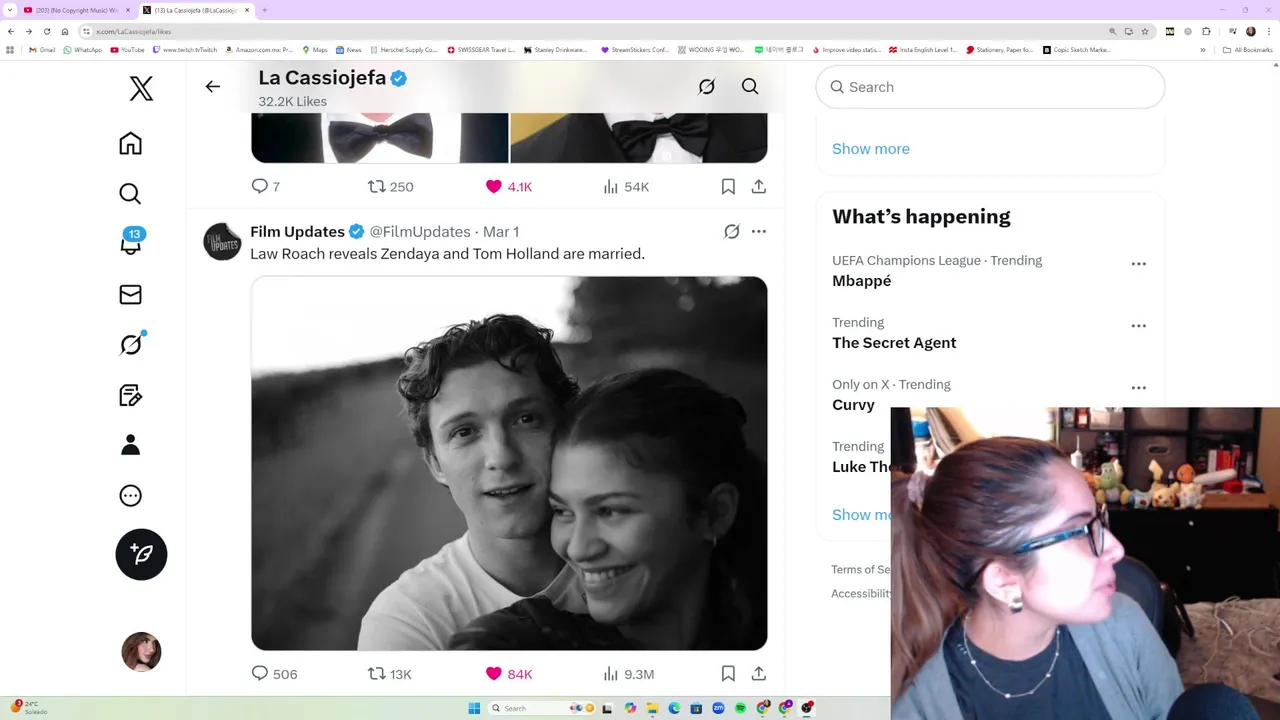
Task: Open Explore via the sidebar magnifier icon
Action: [x=130, y=193]
